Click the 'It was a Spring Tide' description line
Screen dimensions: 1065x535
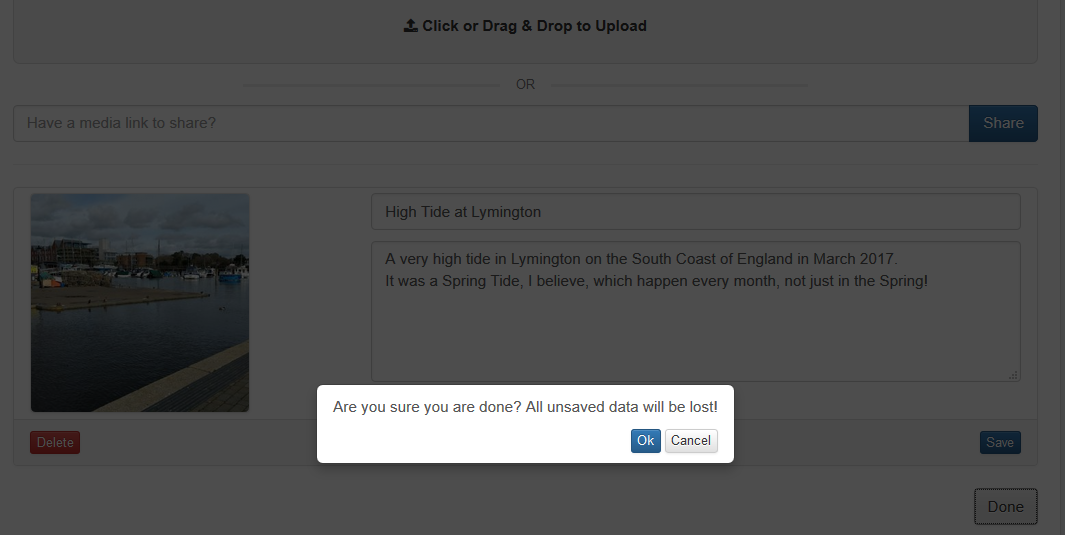(x=656, y=281)
